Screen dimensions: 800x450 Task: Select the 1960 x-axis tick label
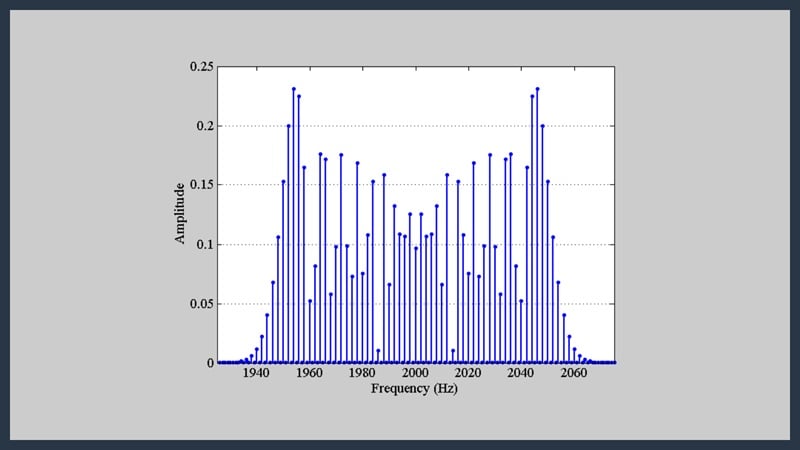pos(309,374)
